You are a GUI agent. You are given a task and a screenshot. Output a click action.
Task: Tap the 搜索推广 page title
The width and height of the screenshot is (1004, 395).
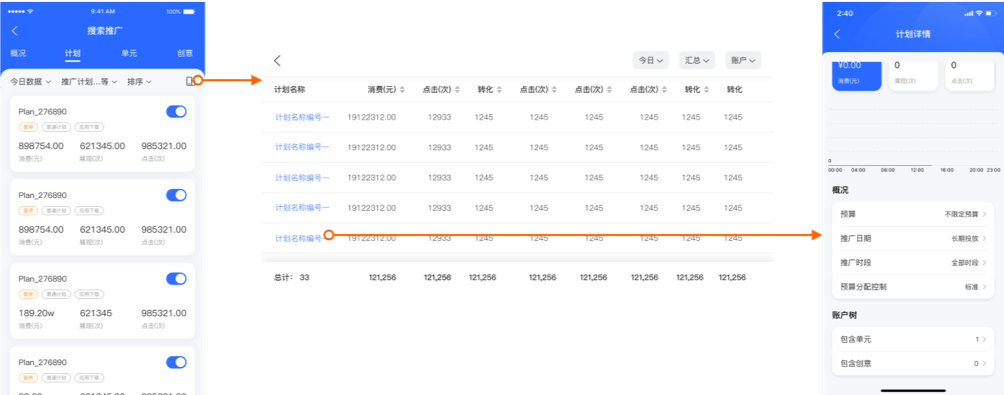coord(105,31)
